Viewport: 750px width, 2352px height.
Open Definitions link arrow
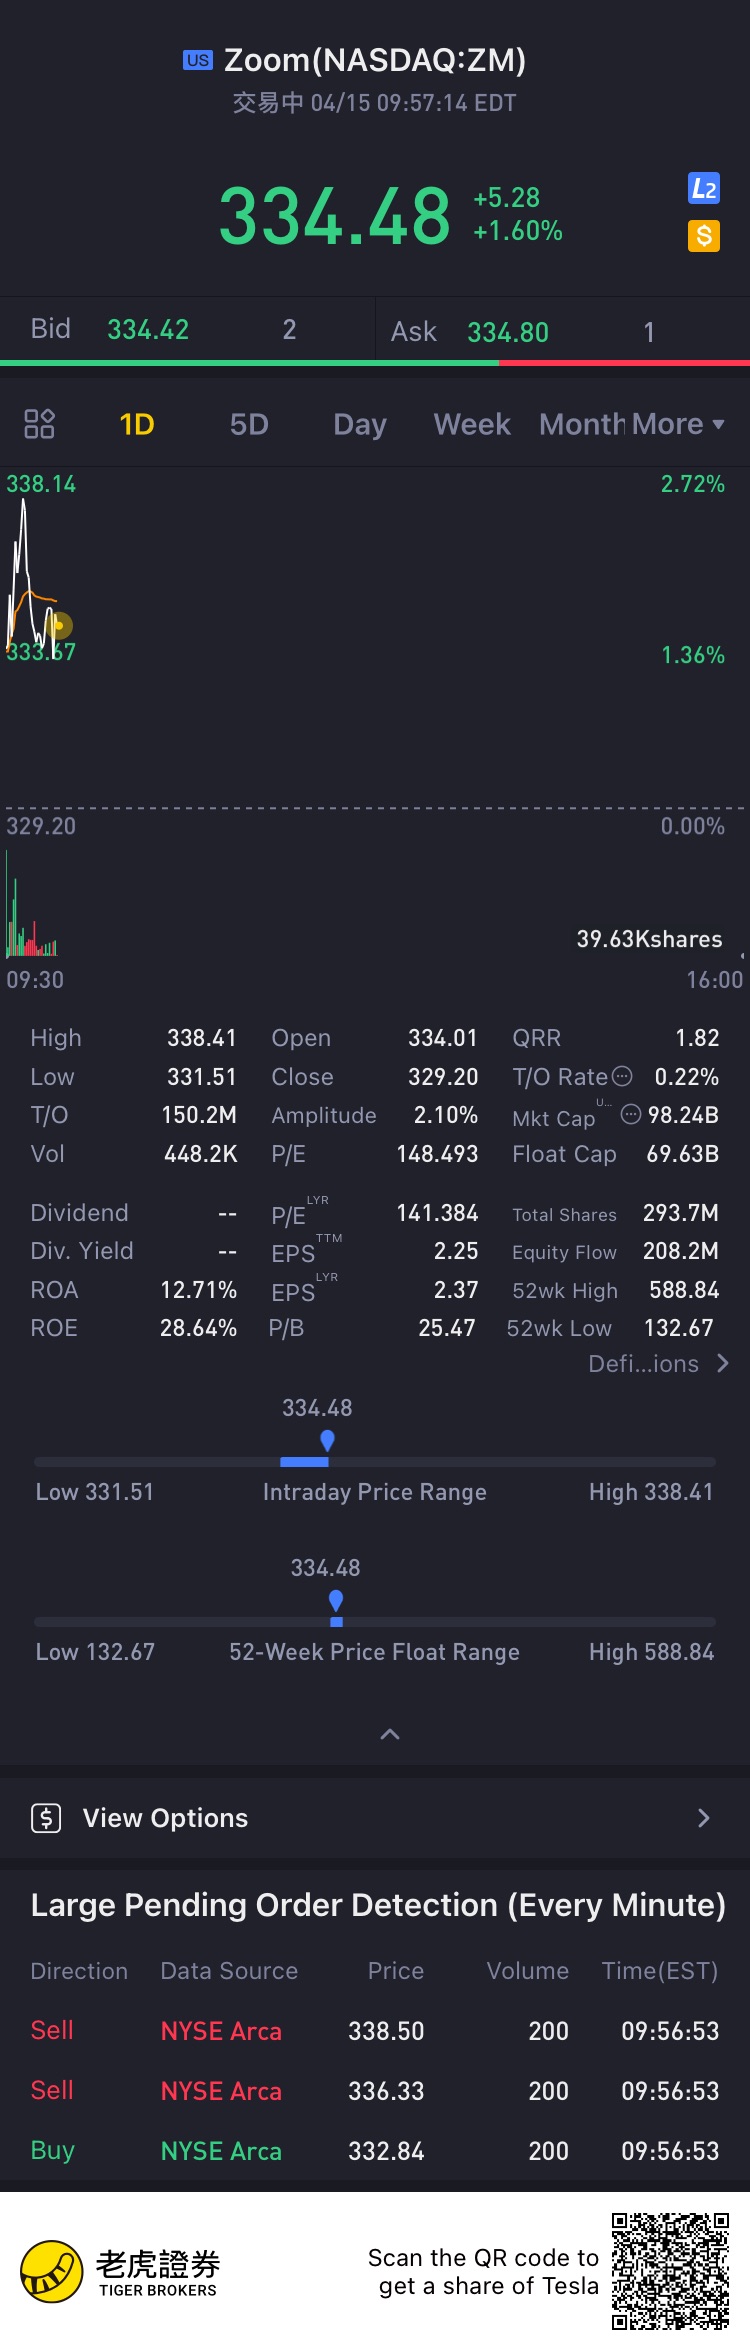point(723,1363)
